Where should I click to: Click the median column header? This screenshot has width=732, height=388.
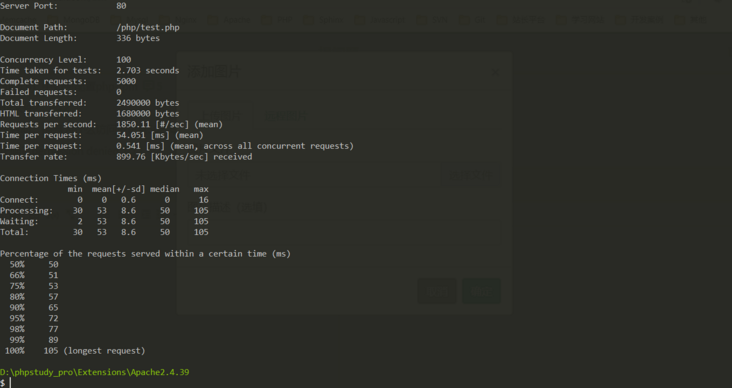165,189
